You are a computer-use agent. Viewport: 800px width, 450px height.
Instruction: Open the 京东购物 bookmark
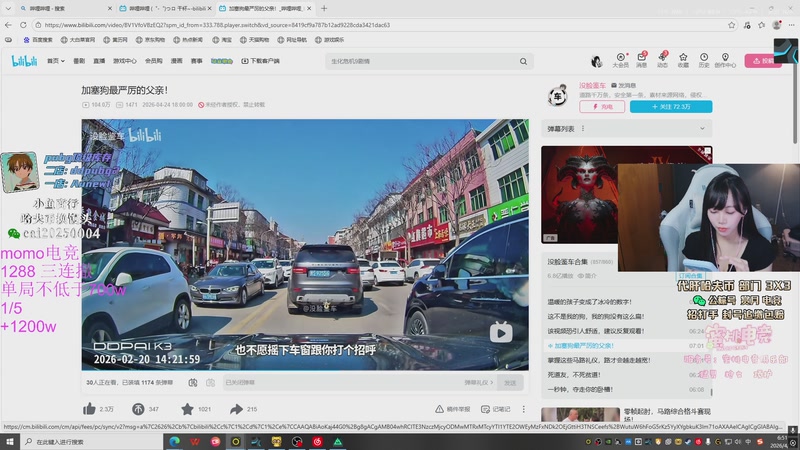point(152,39)
